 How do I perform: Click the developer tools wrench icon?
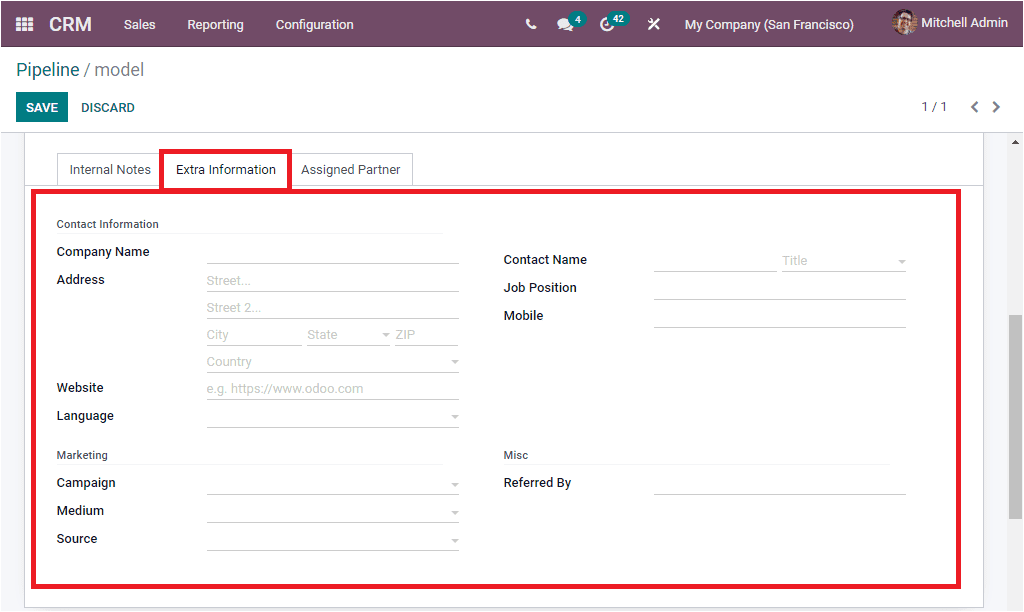[x=653, y=23]
